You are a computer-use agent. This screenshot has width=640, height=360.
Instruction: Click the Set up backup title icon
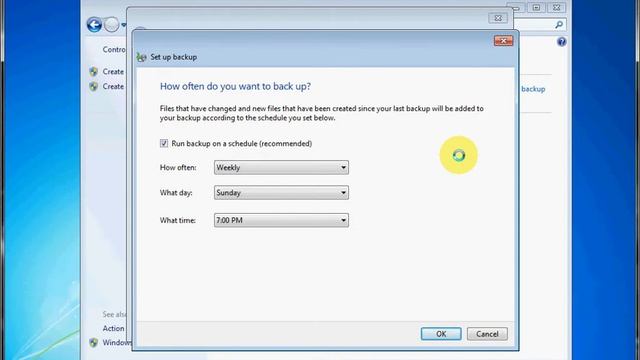[x=141, y=57]
